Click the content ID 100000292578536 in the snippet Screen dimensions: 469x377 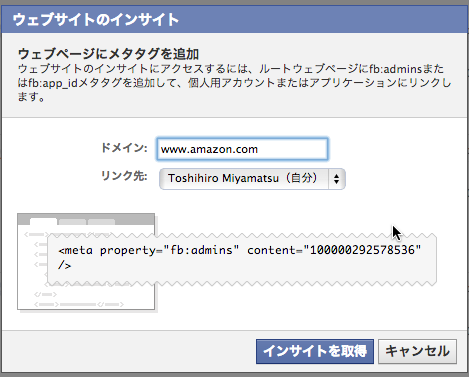[362, 250]
